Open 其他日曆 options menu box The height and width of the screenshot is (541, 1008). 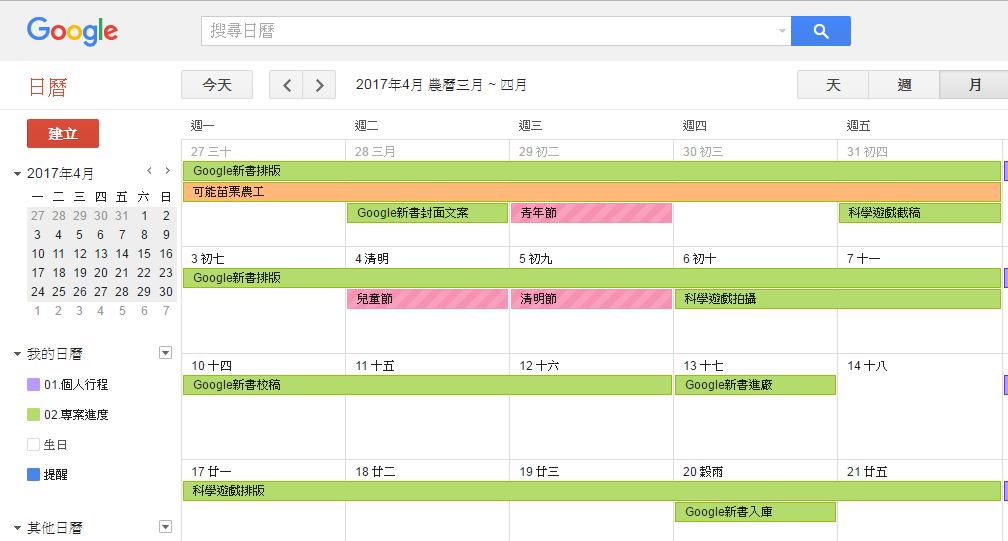tap(165, 527)
